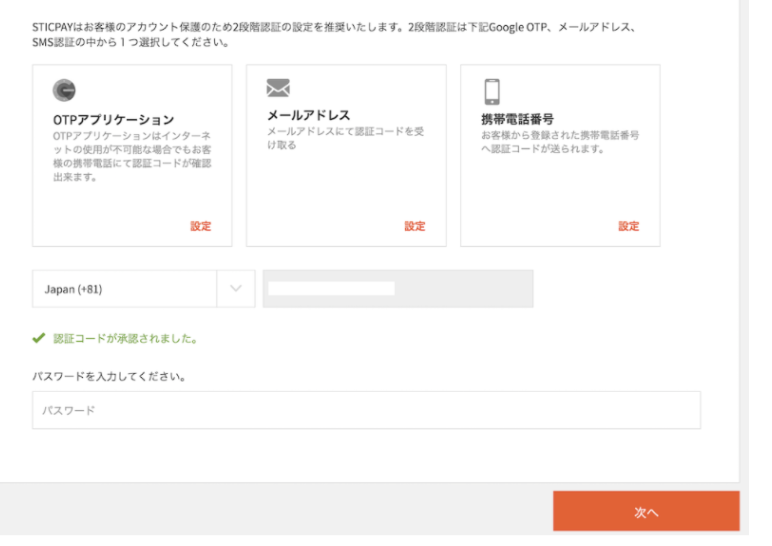Click the お客様から登録された携帯電話番号 description
Screen dimensions: 772x546
click(560, 142)
